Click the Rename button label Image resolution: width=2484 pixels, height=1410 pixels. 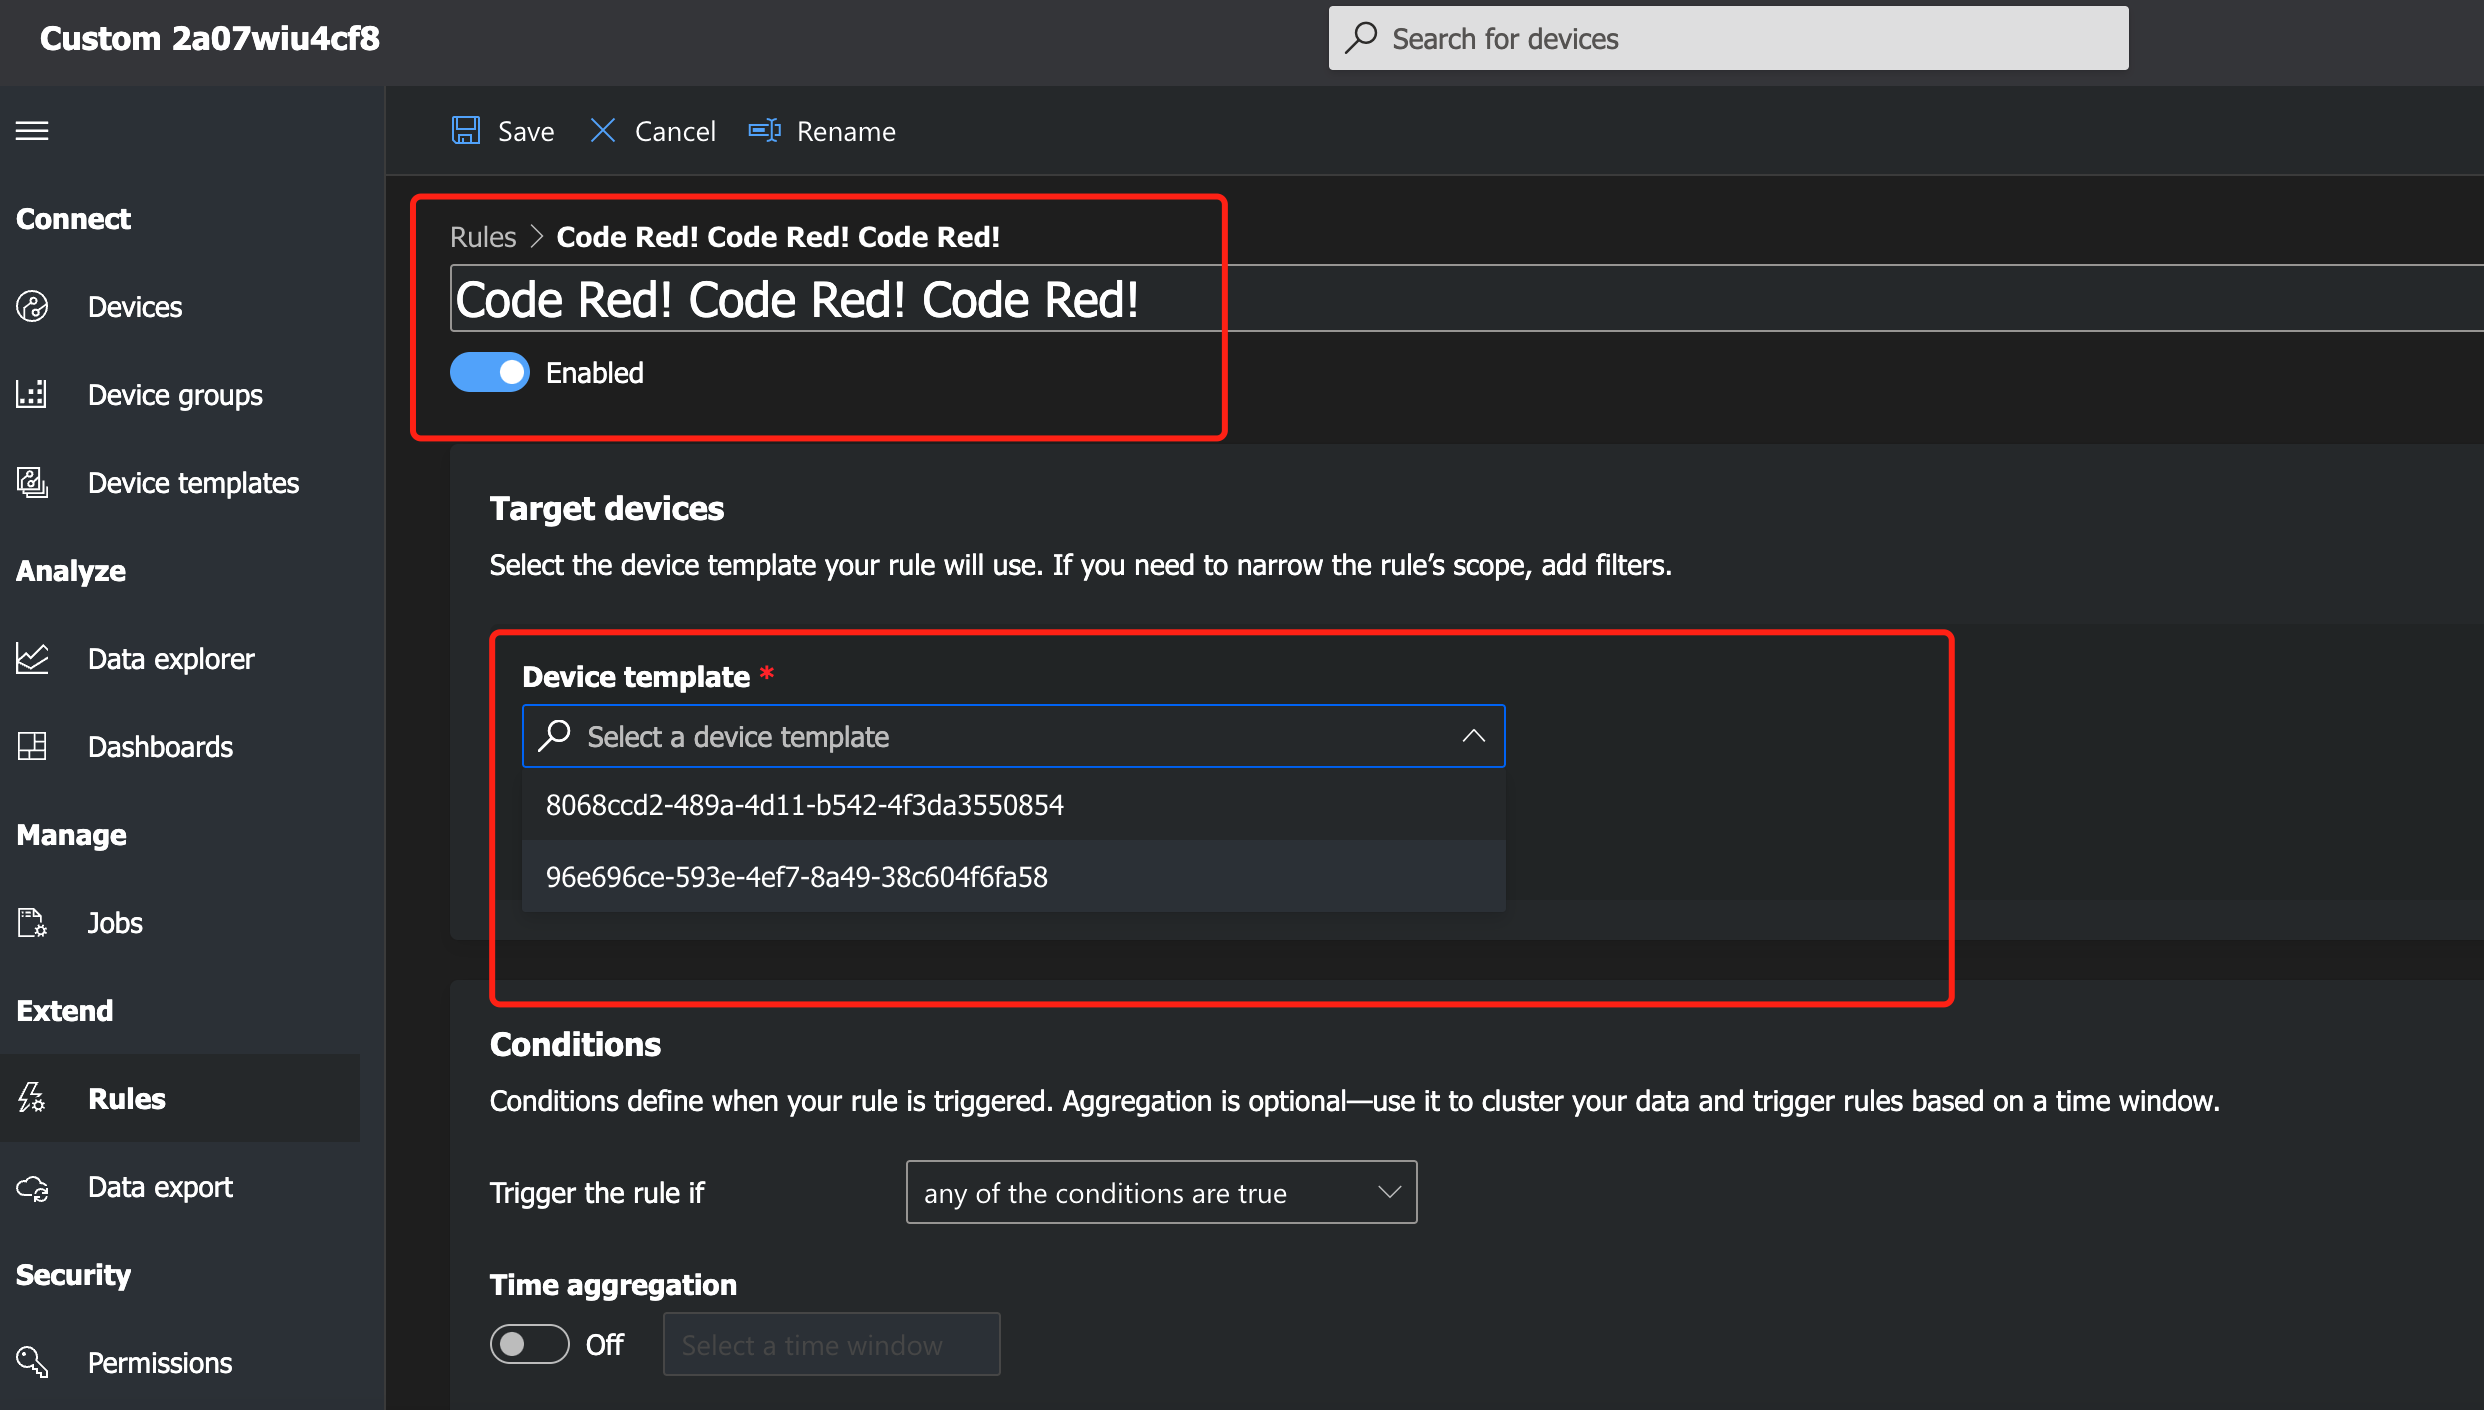coord(846,131)
